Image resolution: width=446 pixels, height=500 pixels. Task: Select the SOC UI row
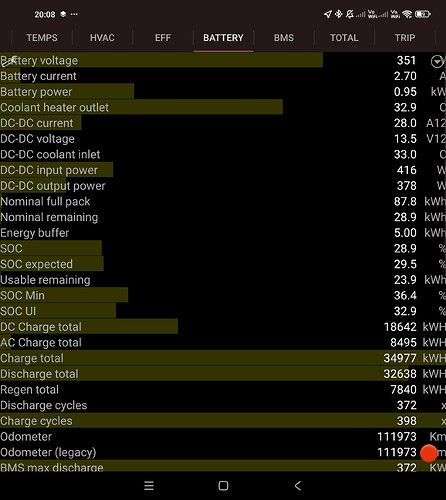[223, 311]
